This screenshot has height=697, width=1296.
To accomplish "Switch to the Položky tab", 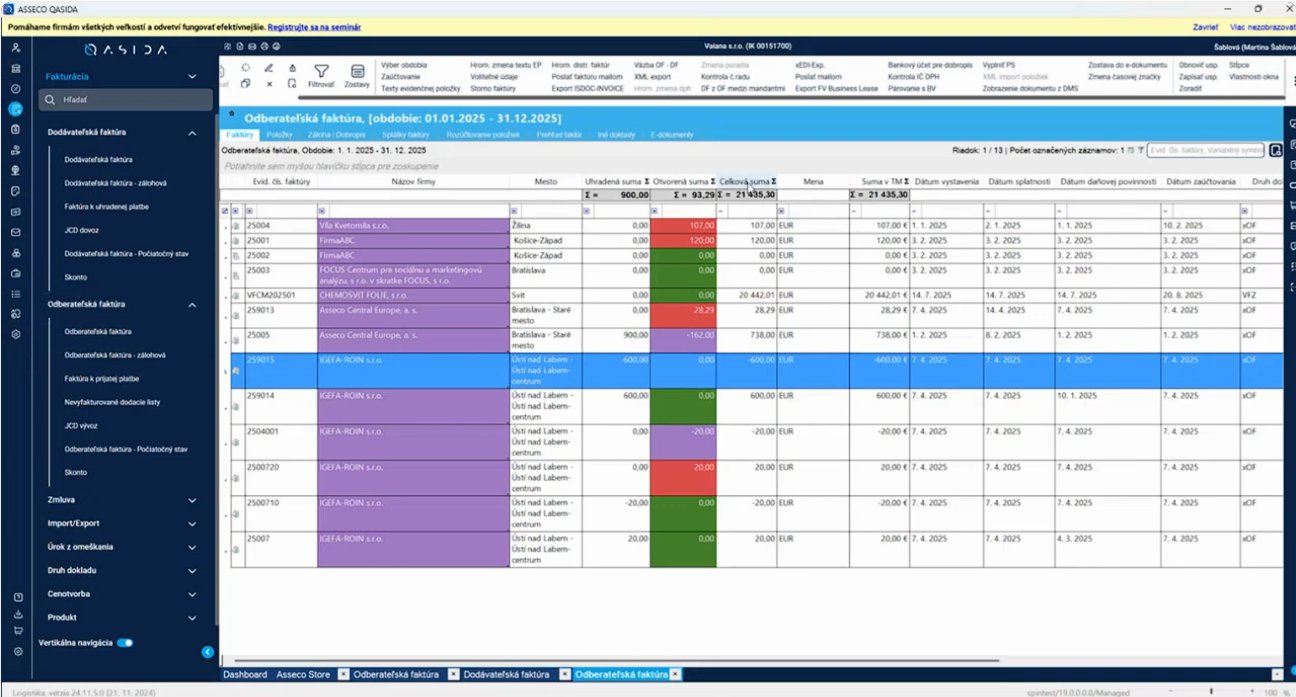I will click(279, 134).
